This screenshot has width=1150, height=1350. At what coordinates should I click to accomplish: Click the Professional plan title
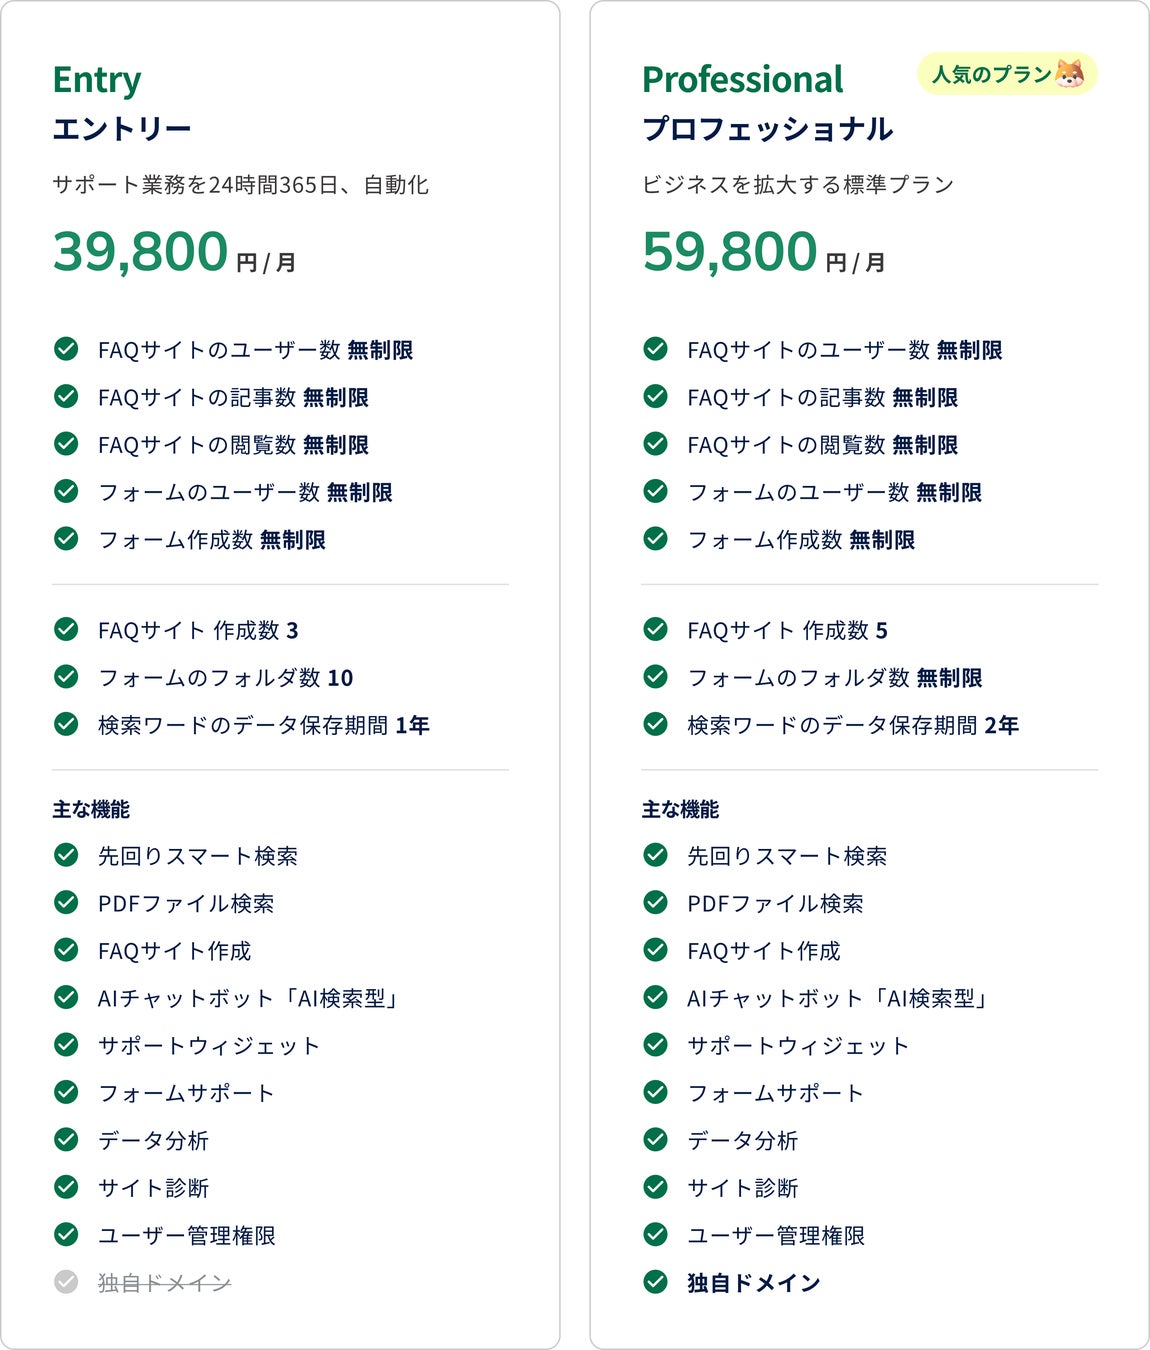(742, 80)
